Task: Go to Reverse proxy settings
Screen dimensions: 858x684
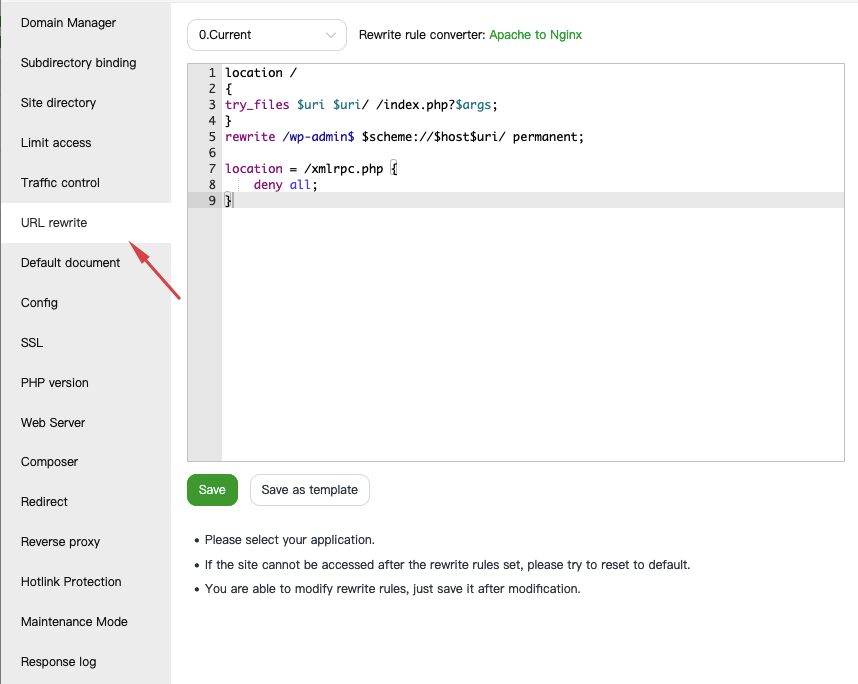Action: (60, 542)
